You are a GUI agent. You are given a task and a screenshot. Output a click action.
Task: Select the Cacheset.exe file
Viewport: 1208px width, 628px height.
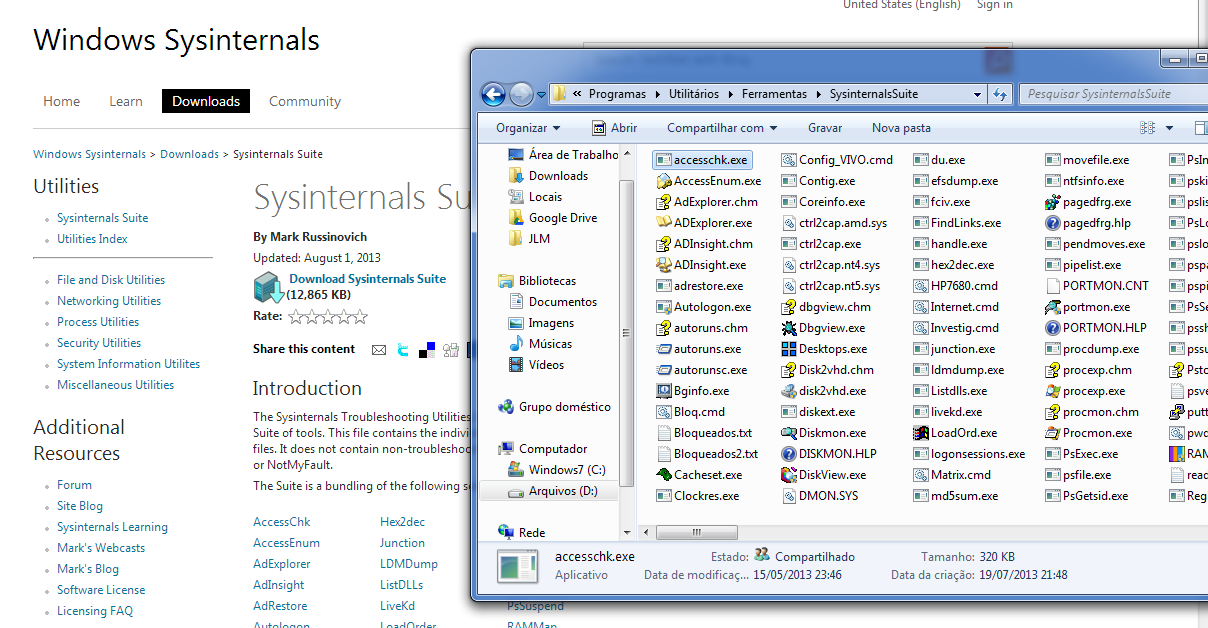(700, 475)
